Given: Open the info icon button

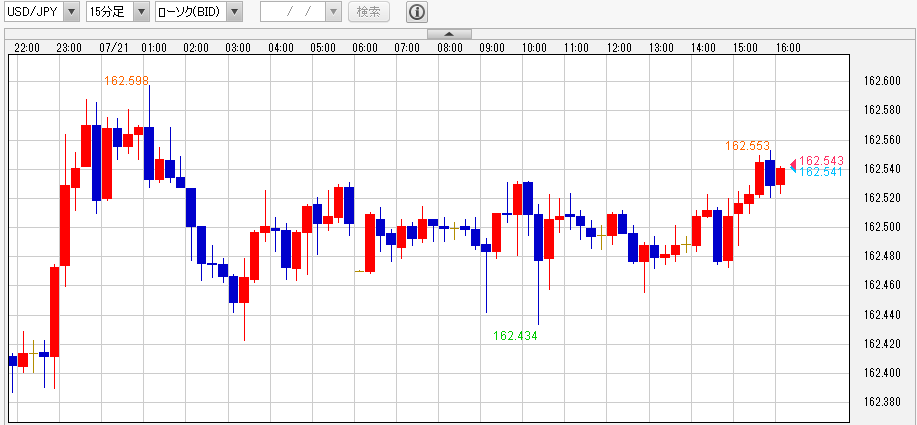Looking at the screenshot, I should tap(418, 12).
